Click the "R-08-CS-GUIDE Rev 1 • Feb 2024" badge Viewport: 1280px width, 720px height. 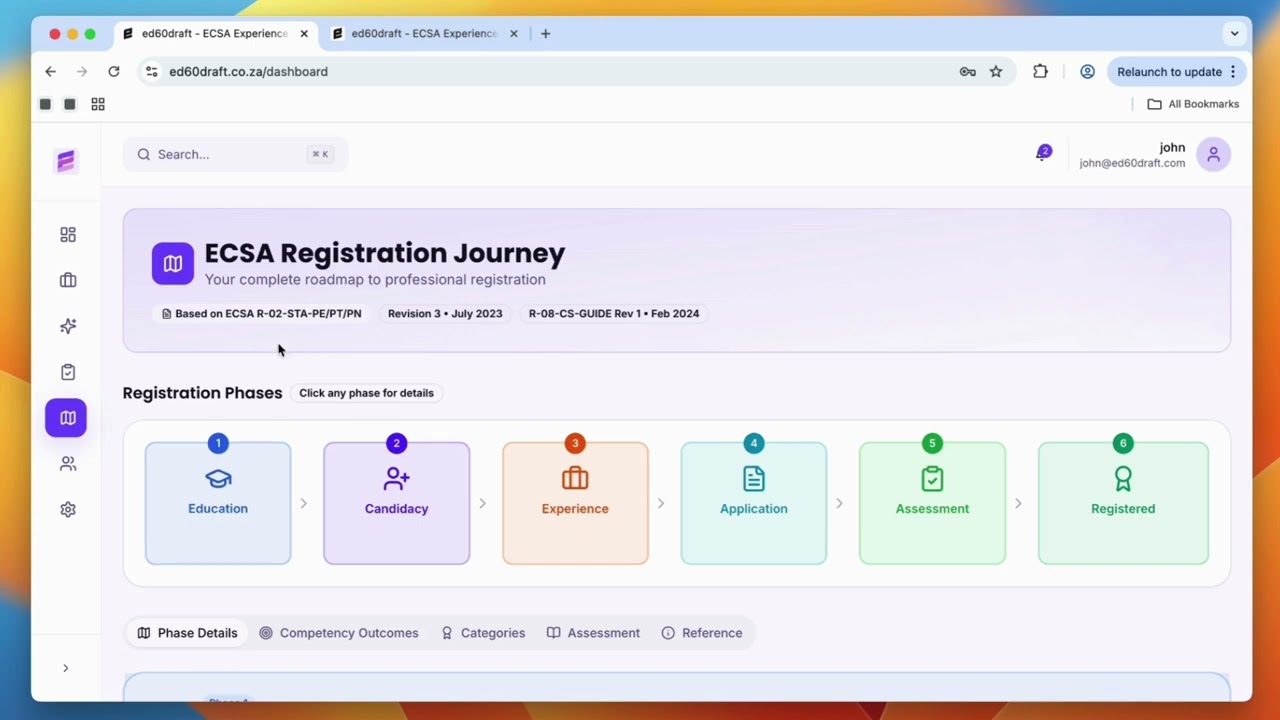pyautogui.click(x=614, y=314)
